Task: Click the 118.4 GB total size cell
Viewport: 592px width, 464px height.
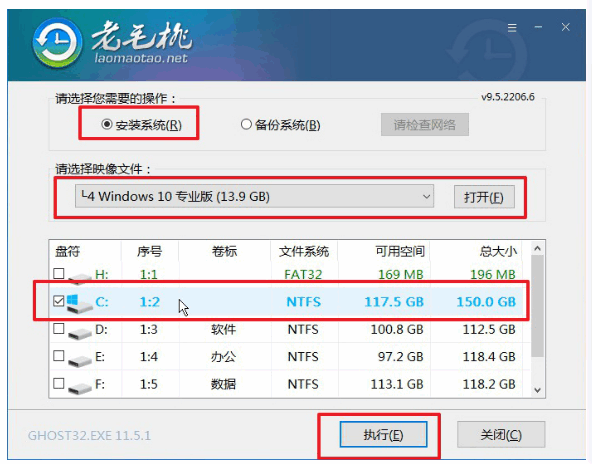Action: click(x=489, y=357)
